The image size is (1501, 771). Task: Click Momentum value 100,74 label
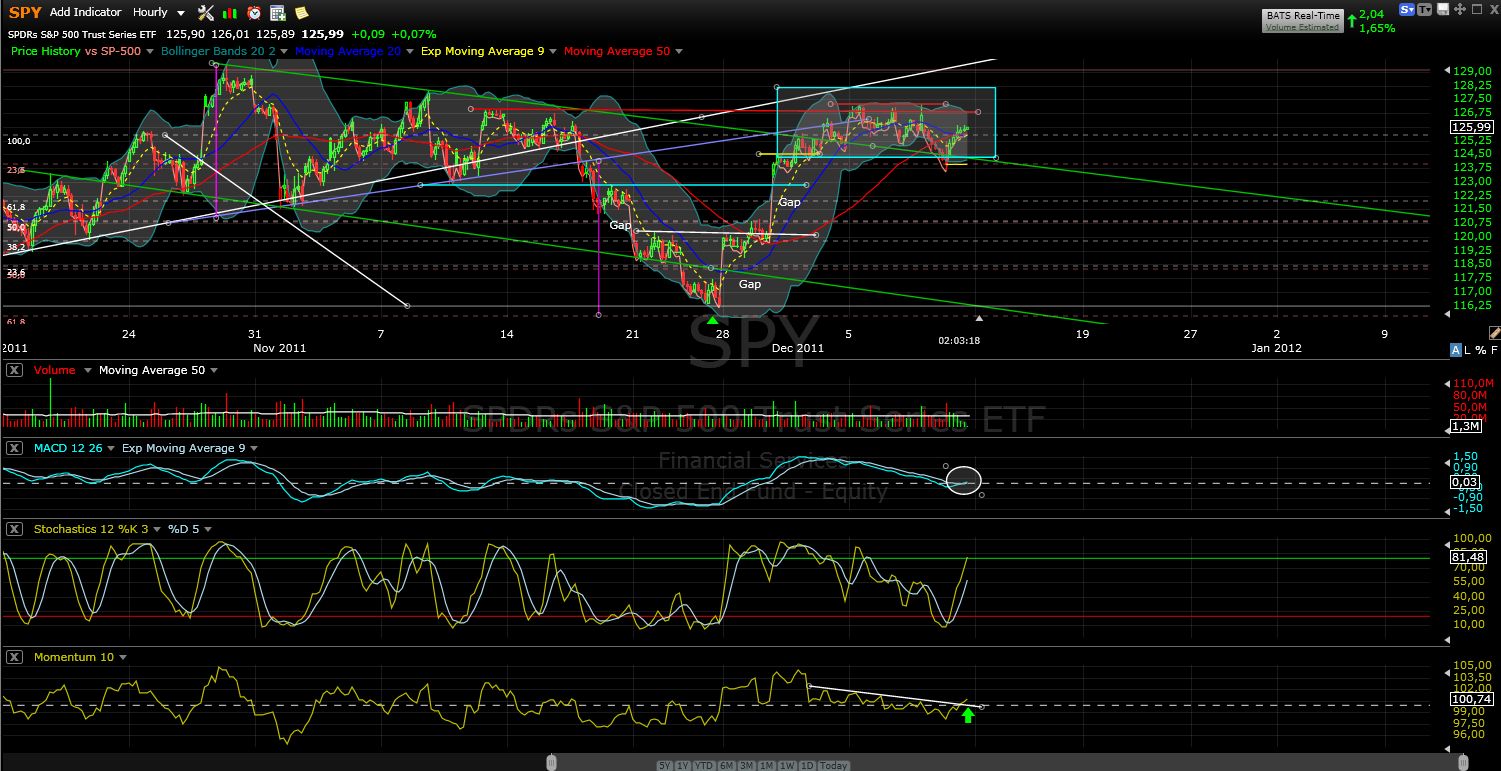pos(1470,699)
